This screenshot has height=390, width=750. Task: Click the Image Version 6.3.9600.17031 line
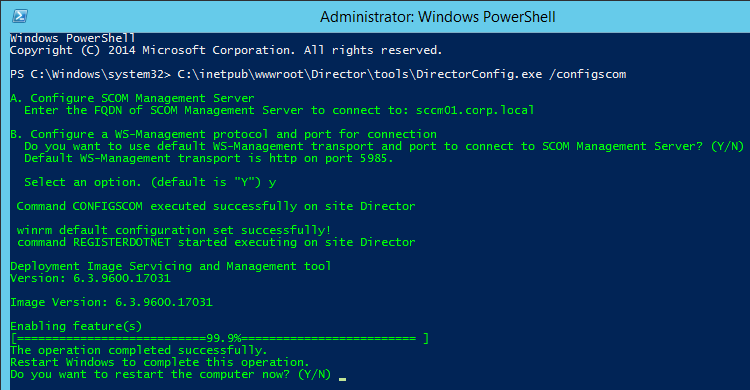[111, 302]
